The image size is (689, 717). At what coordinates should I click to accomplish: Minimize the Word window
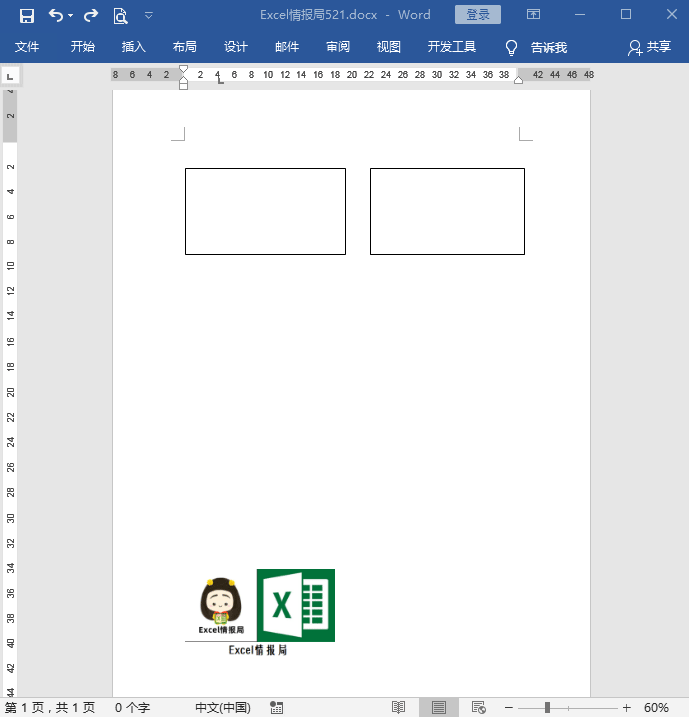coord(580,15)
